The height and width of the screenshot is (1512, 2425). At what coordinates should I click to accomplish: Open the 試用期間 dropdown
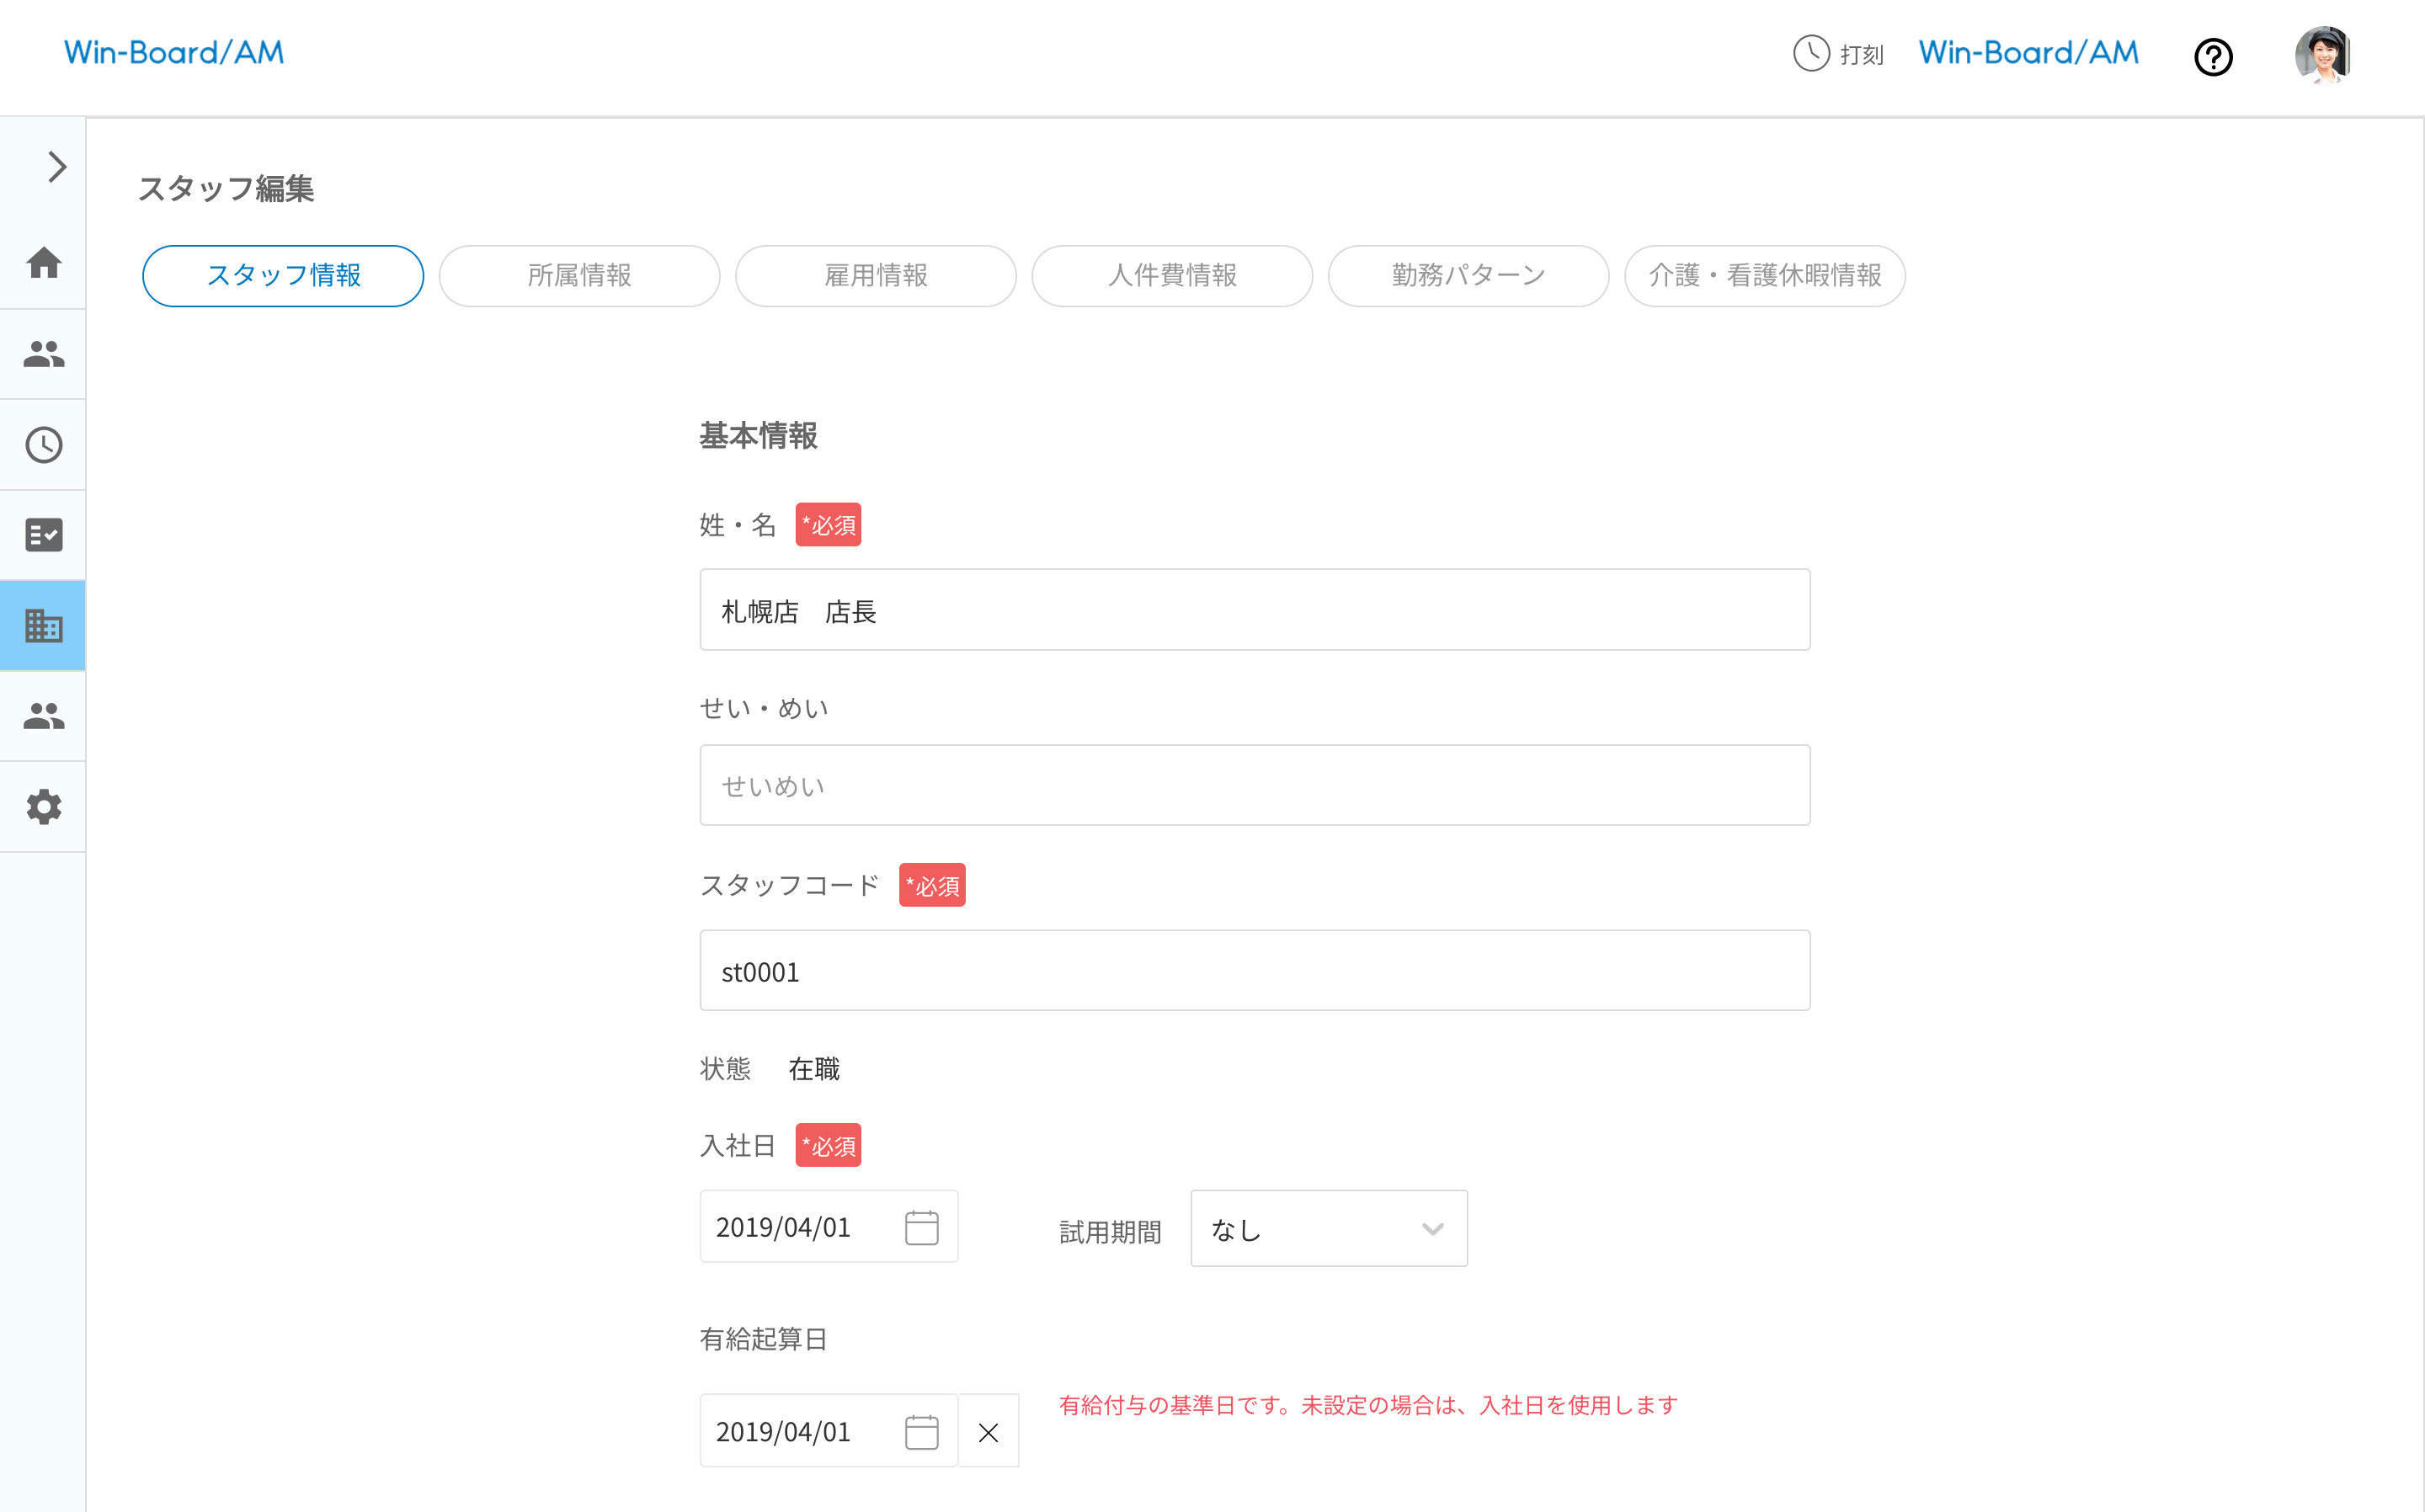click(1328, 1229)
